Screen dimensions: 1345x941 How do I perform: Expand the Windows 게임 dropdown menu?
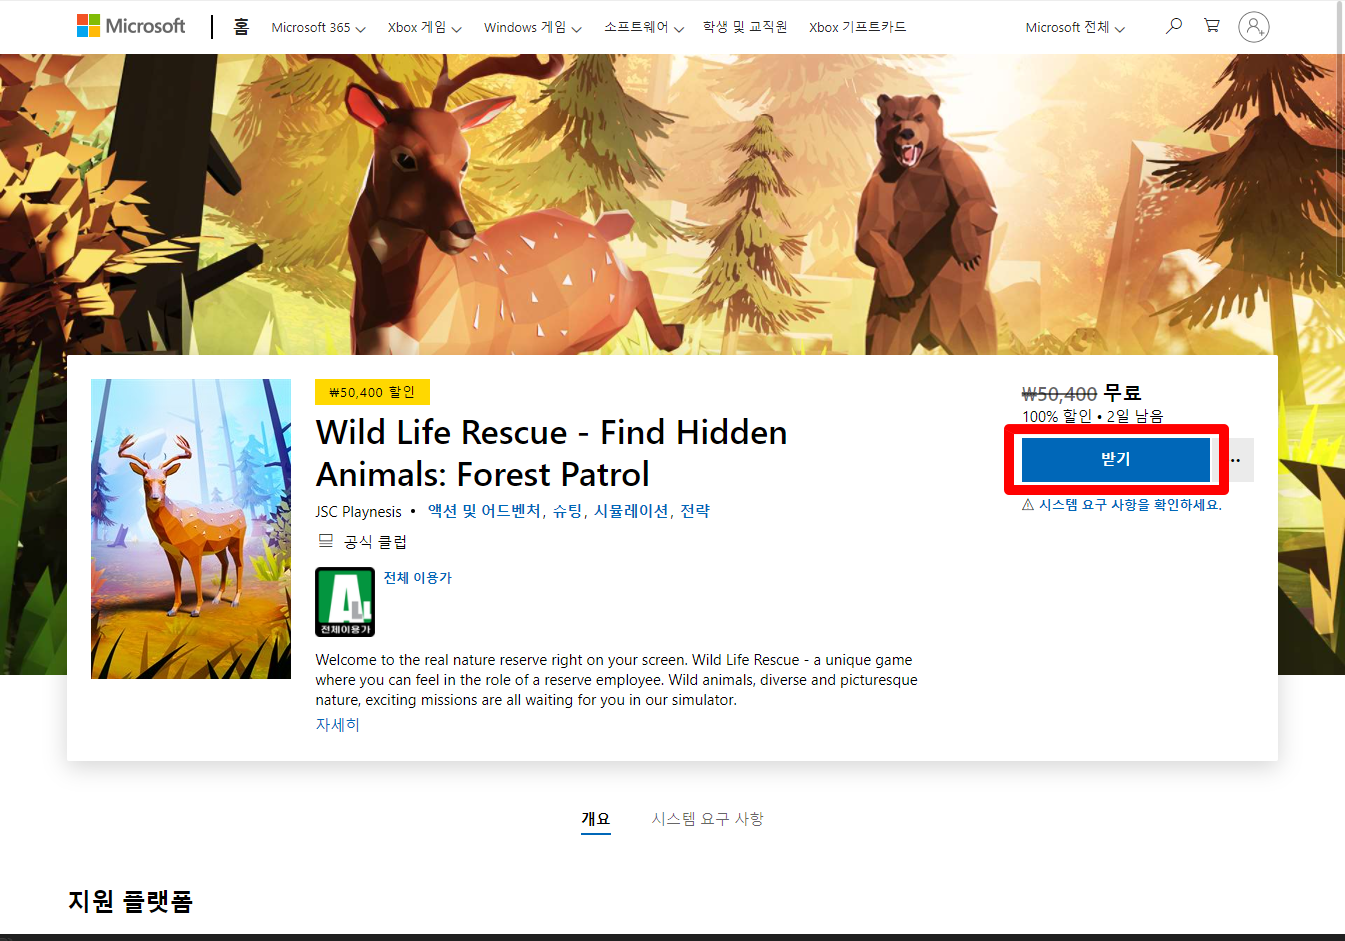click(533, 28)
